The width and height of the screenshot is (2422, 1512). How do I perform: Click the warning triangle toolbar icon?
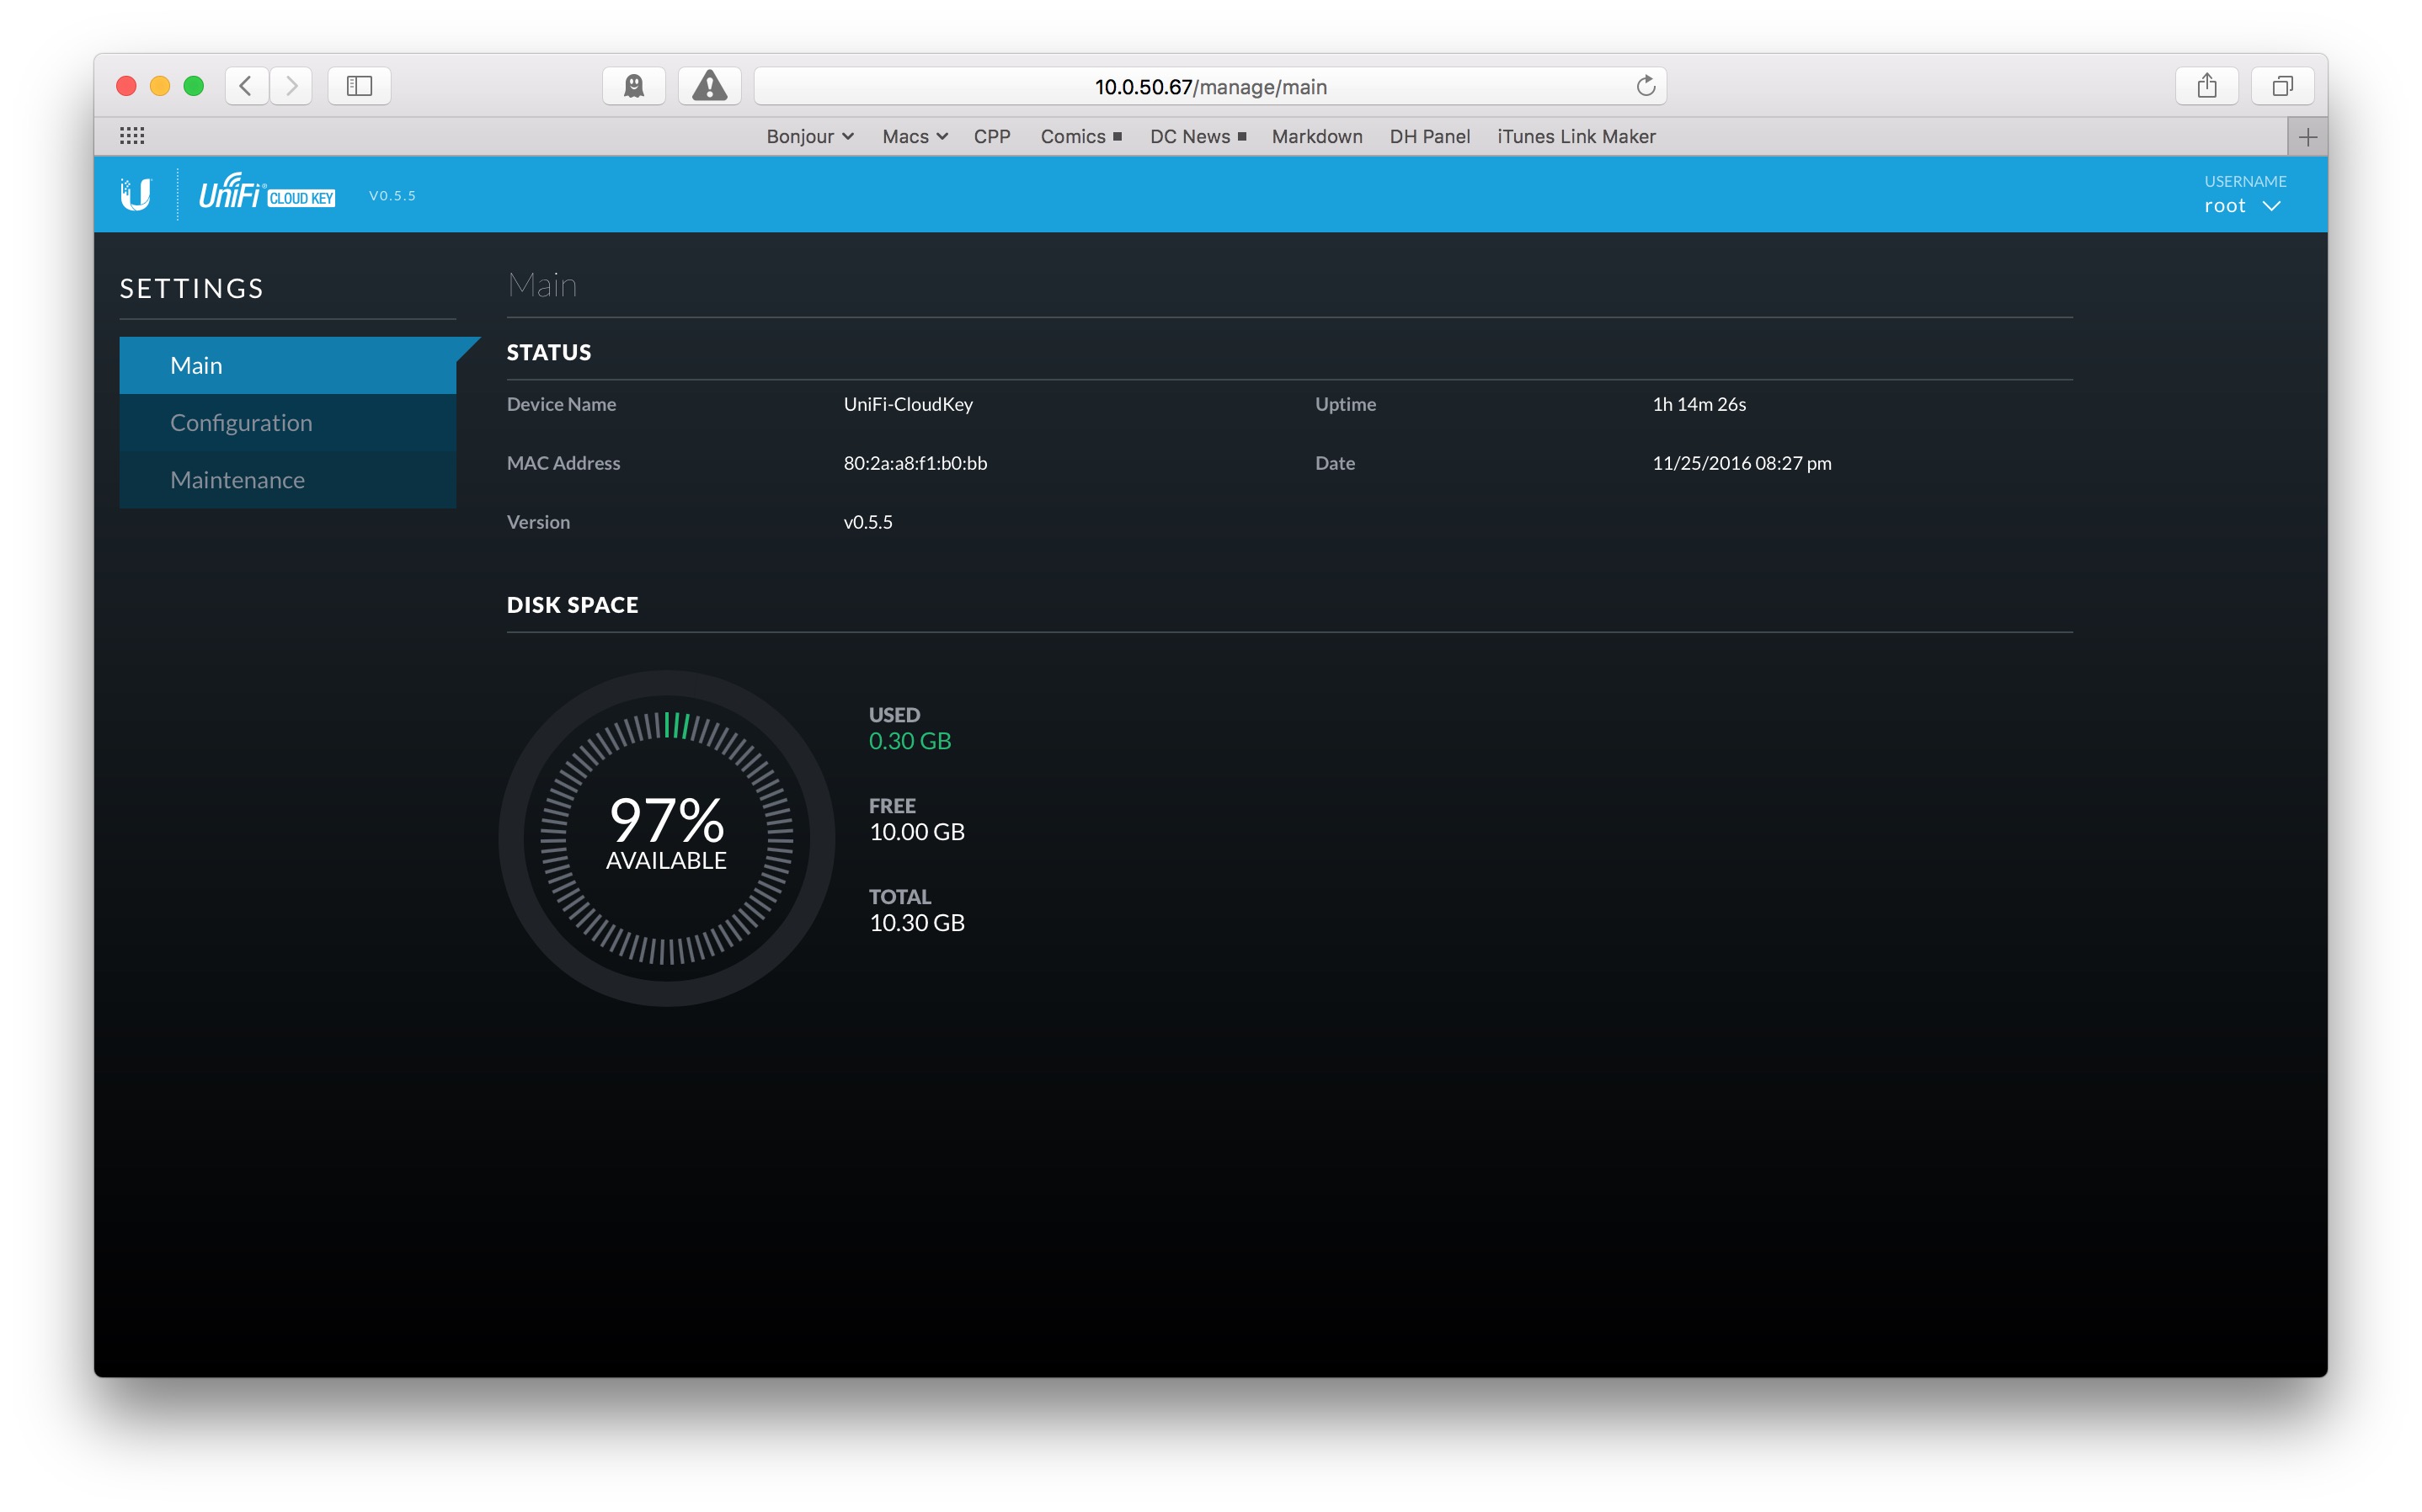pyautogui.click(x=709, y=86)
